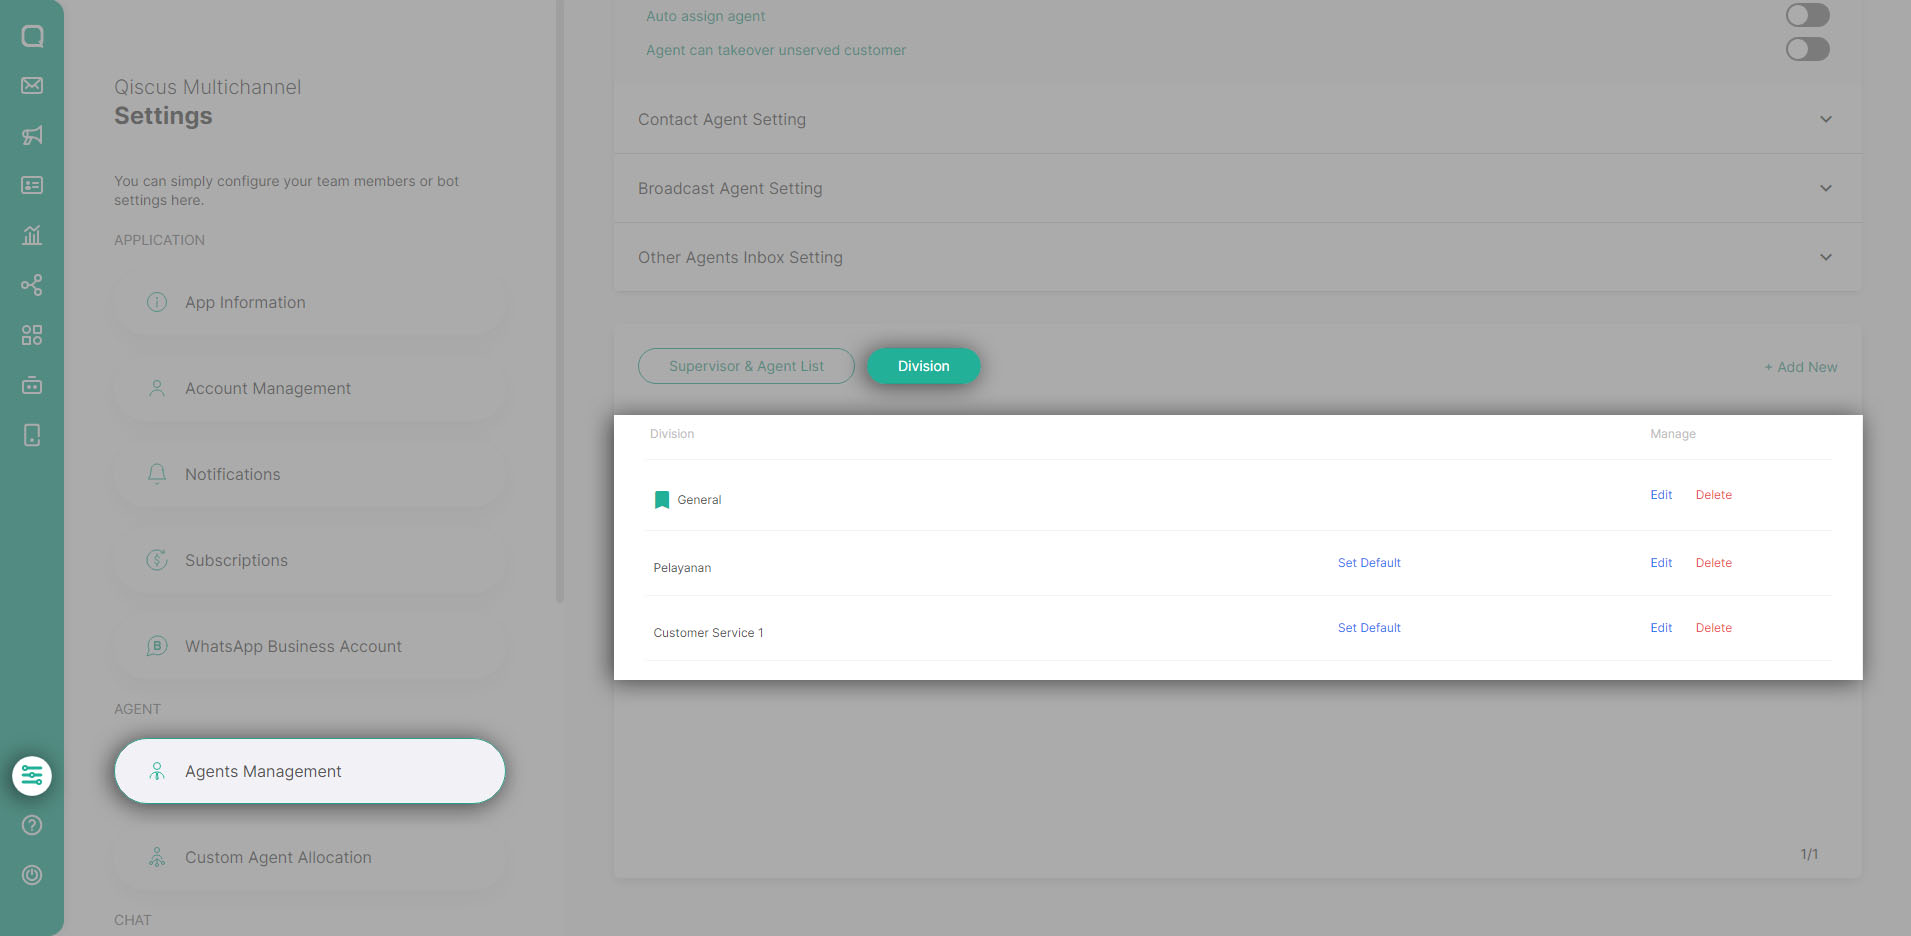
Task: Enable the Auto assign agent toggle
Action: pos(1807,15)
